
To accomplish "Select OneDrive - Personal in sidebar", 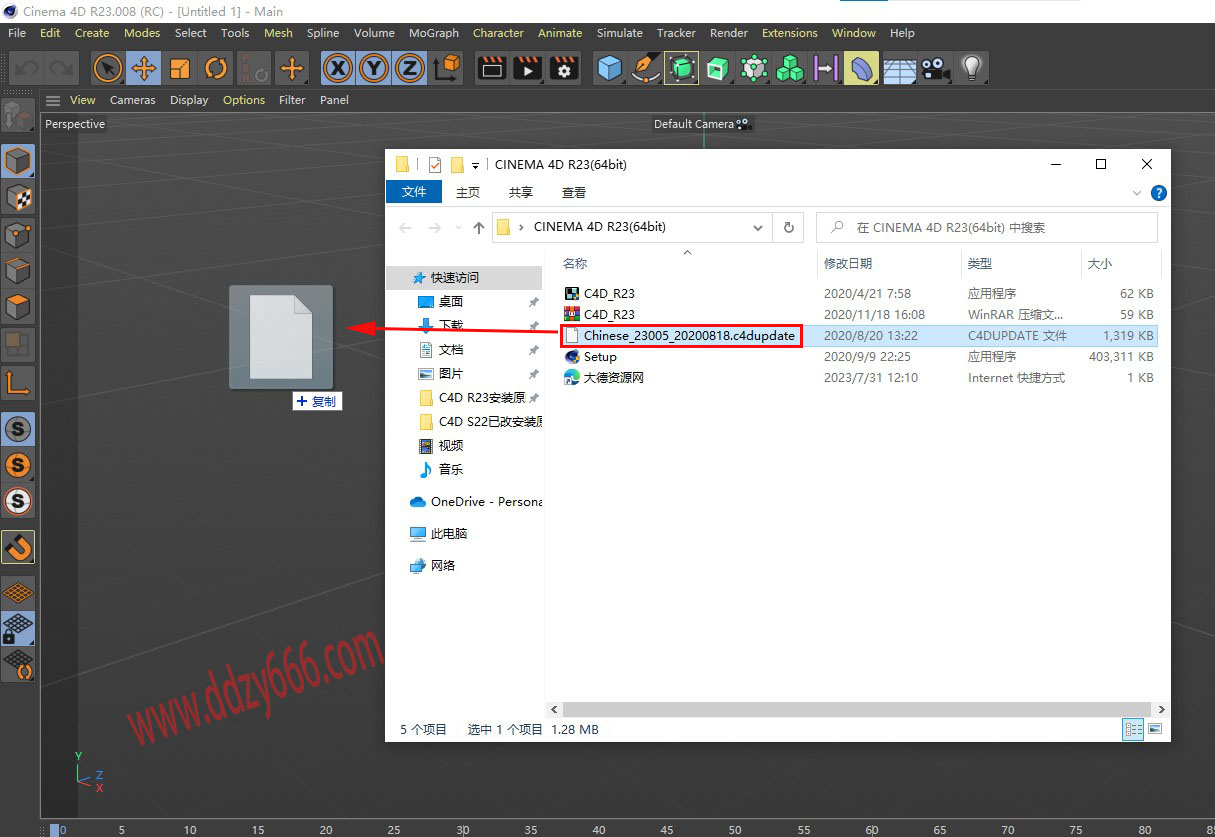I will coord(476,501).
